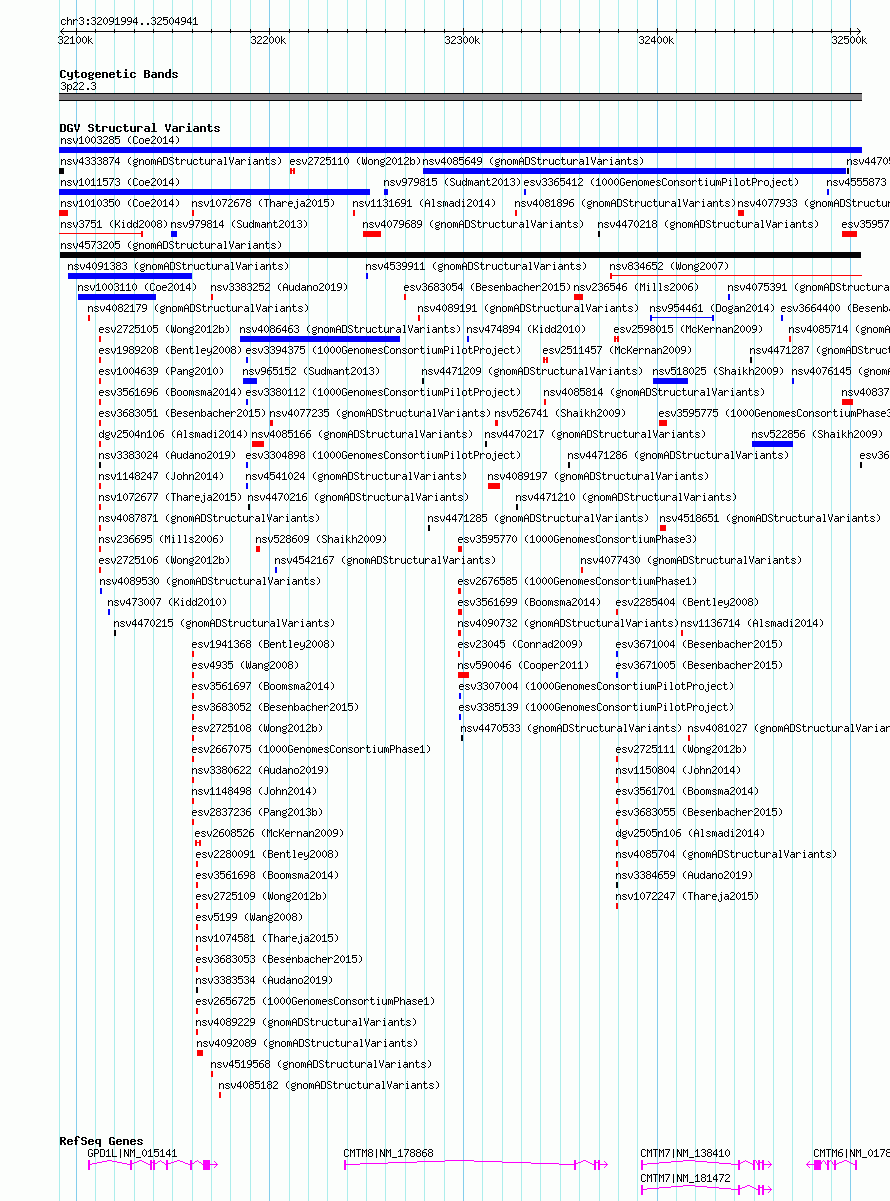Click nsv473007 (Kidd2010) label
The height and width of the screenshot is (1201, 890).
click(x=167, y=602)
